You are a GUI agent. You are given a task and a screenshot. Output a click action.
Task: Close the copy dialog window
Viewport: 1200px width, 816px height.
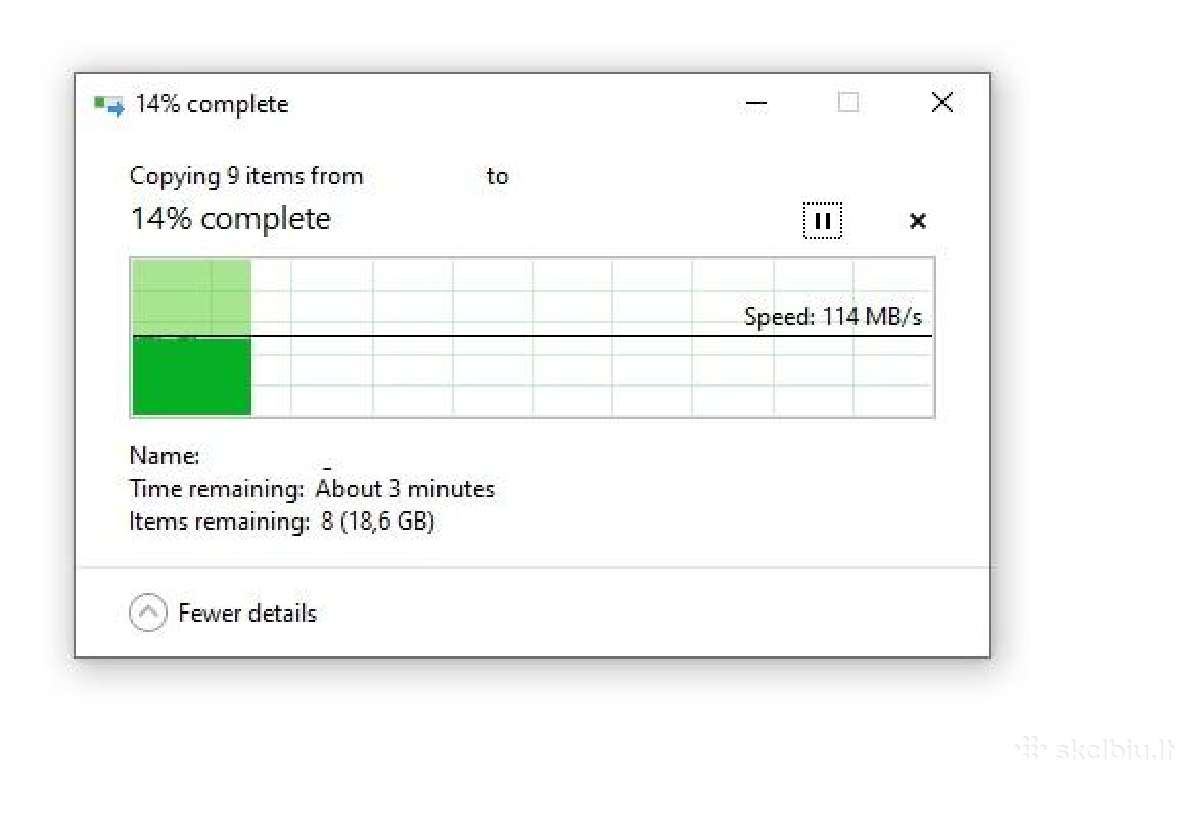point(941,102)
